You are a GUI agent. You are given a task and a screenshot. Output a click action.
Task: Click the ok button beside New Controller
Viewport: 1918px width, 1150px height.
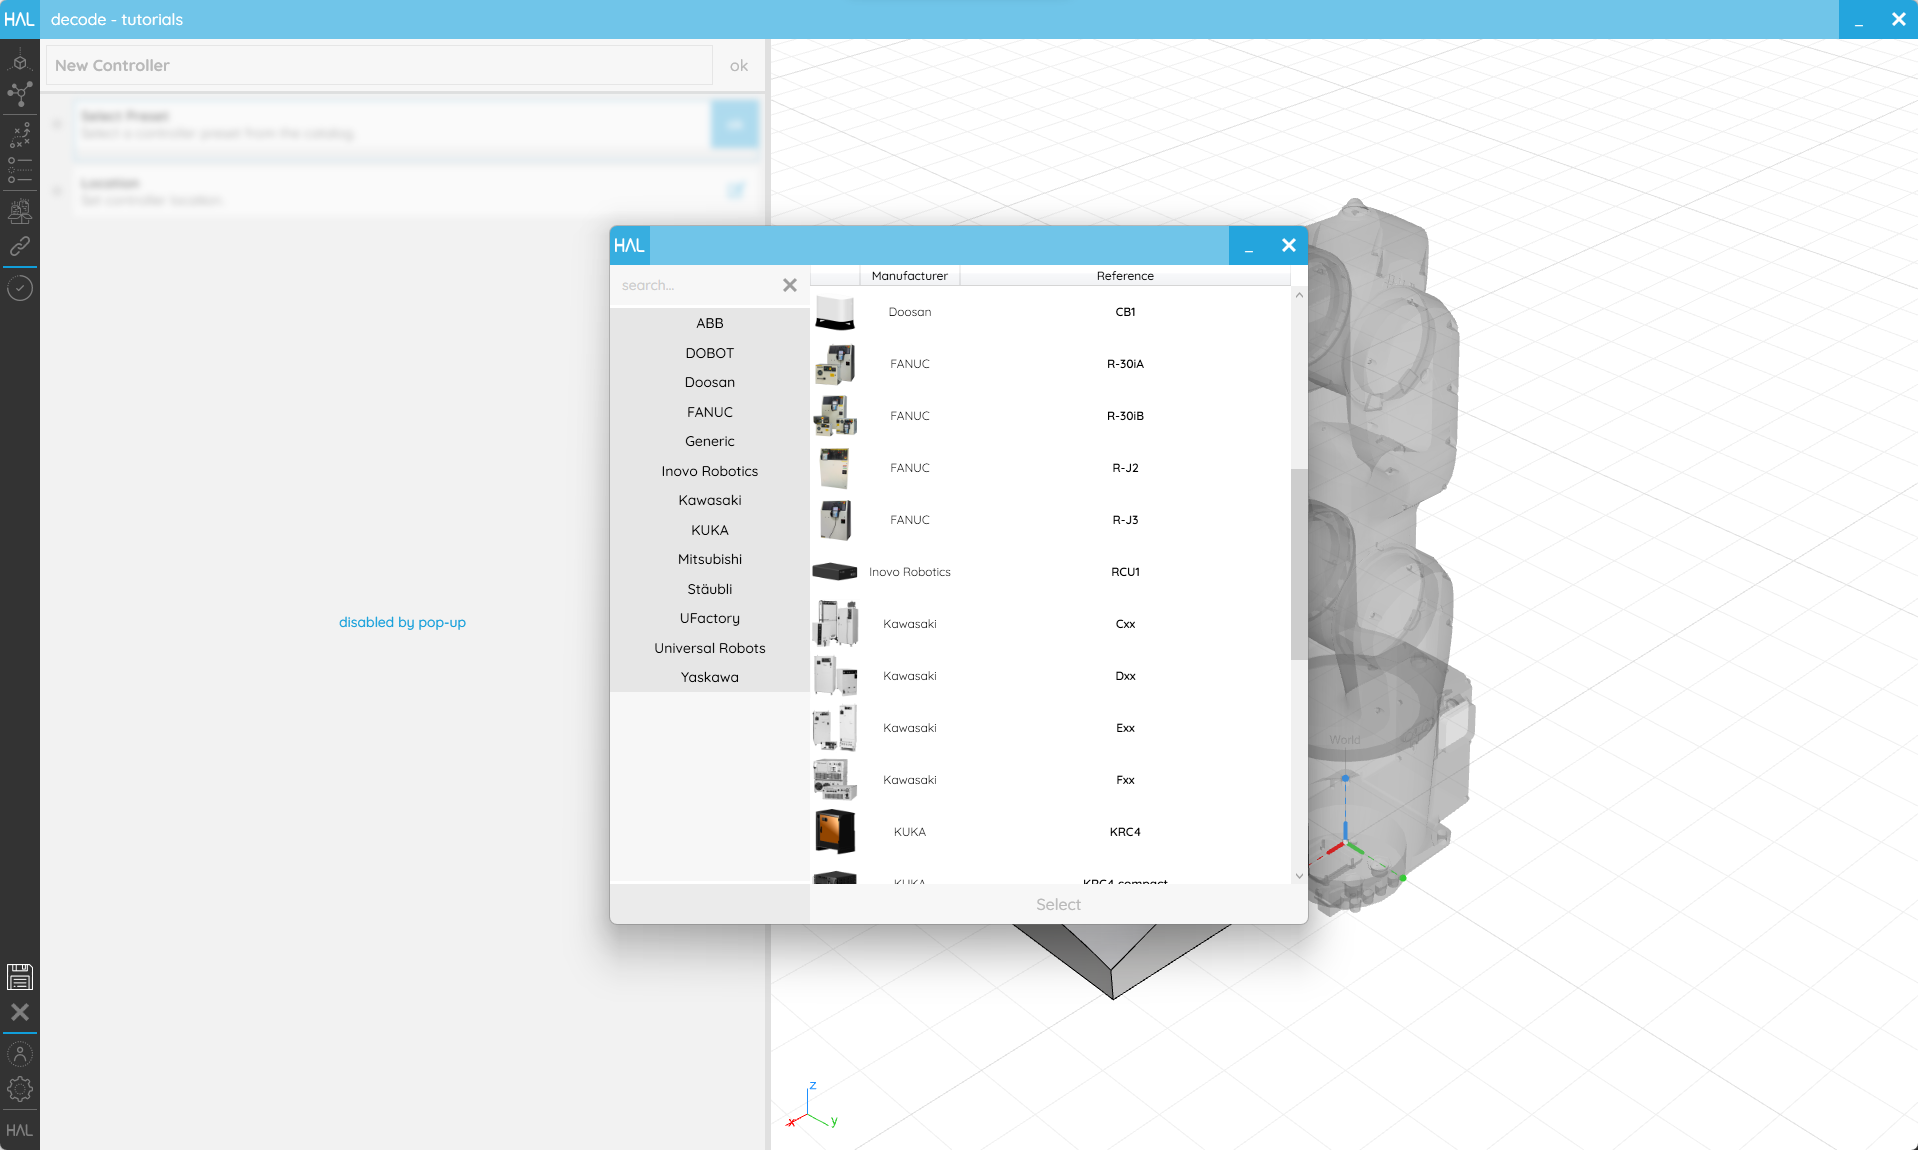[x=739, y=66]
